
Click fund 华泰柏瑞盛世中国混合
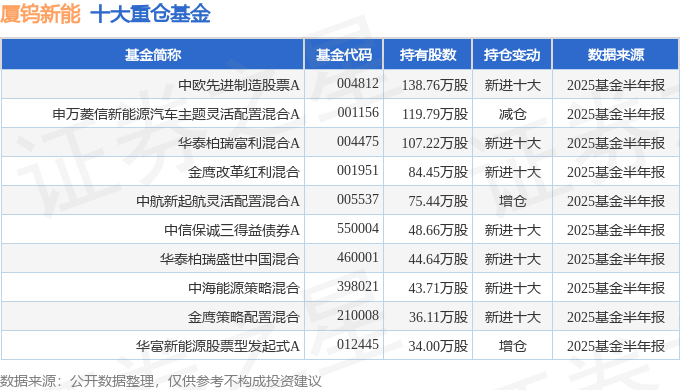click(230, 259)
